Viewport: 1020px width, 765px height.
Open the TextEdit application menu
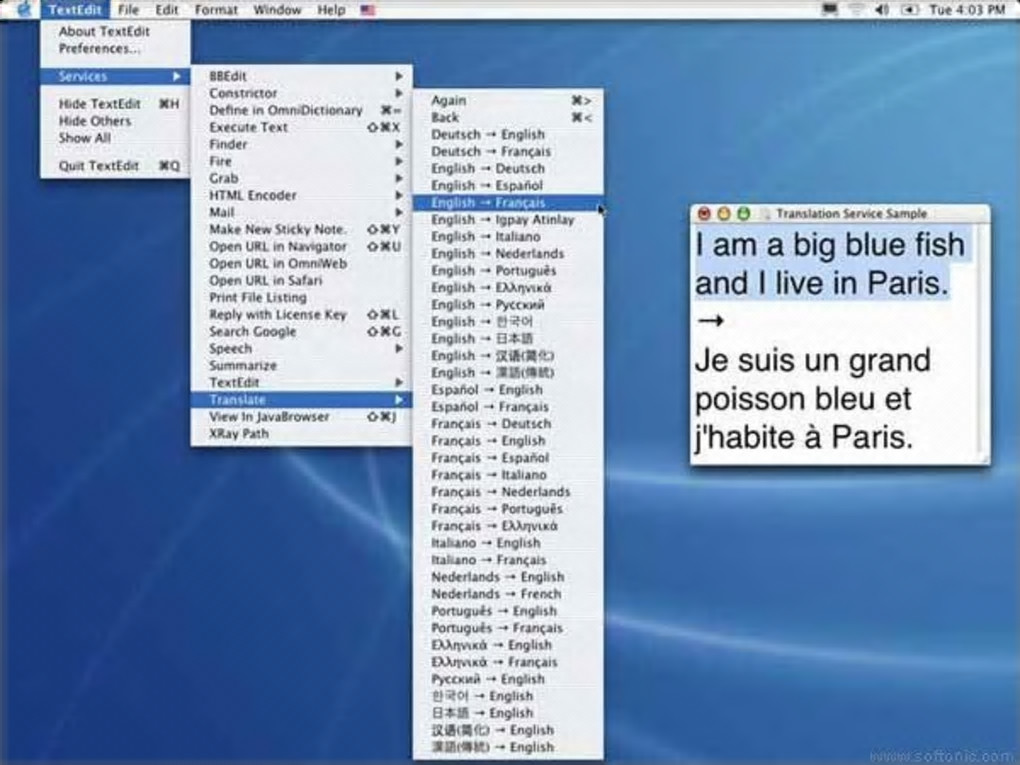coord(75,10)
